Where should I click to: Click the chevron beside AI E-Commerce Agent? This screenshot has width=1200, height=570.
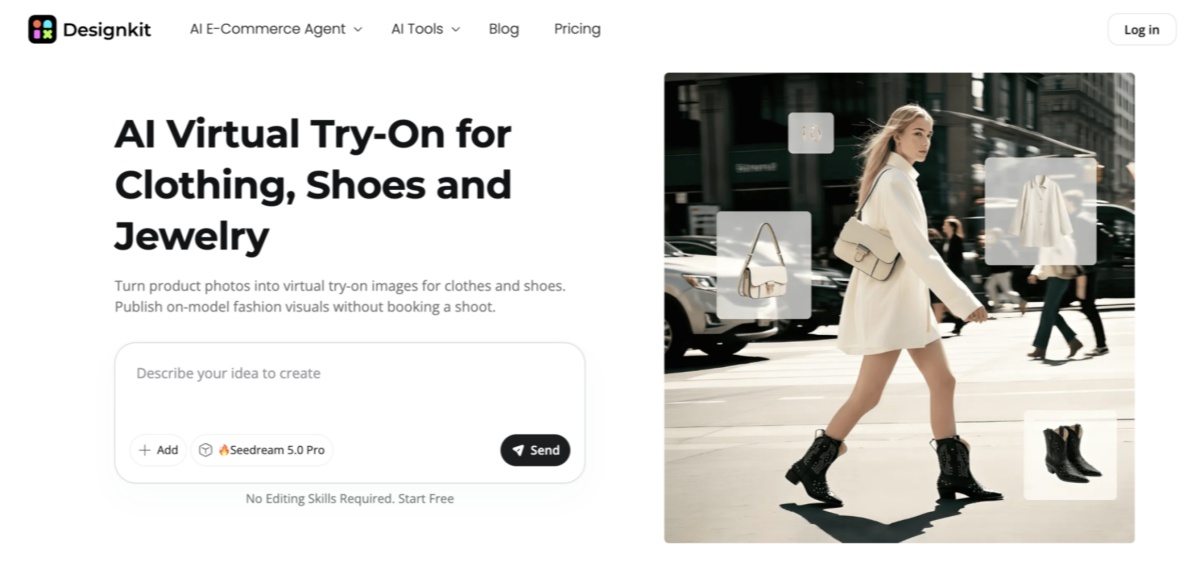[357, 30]
